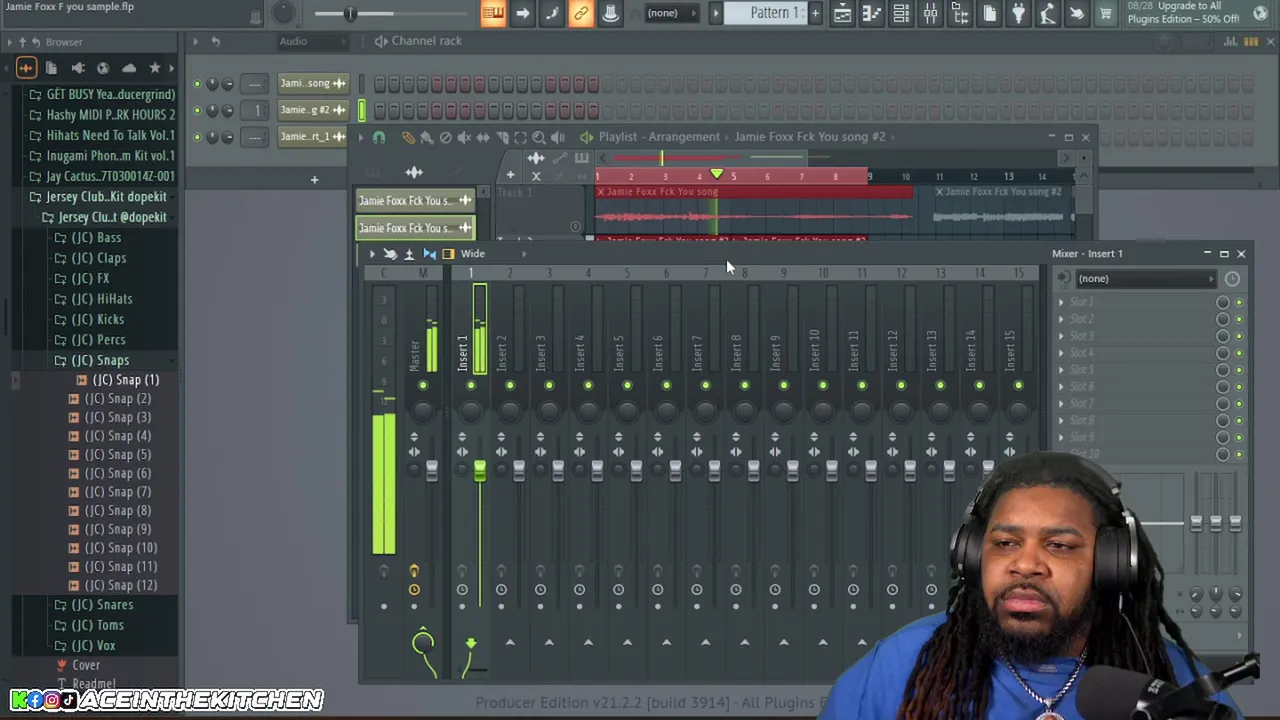Open the Piano roll view toolbar icon
Viewport: 1280px width, 720px height.
point(872,13)
